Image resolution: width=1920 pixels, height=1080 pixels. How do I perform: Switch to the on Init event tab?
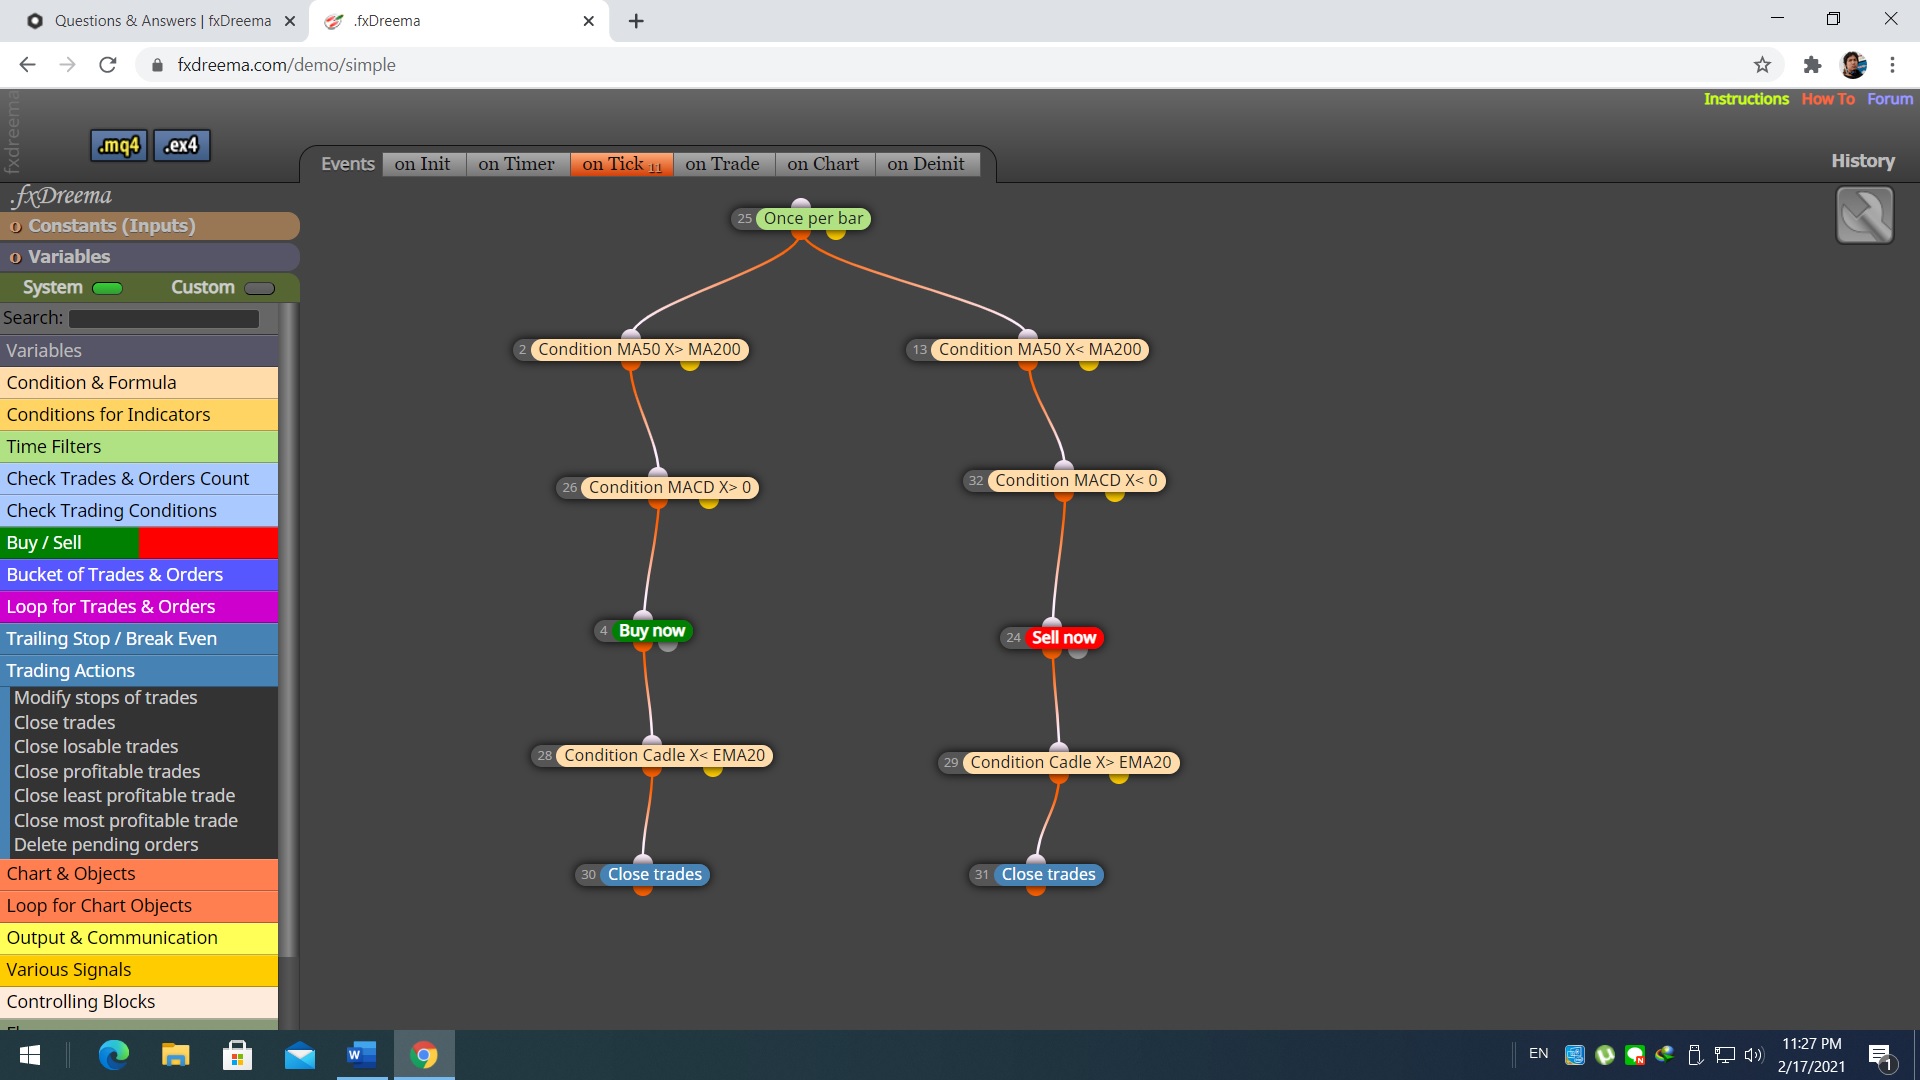[422, 164]
